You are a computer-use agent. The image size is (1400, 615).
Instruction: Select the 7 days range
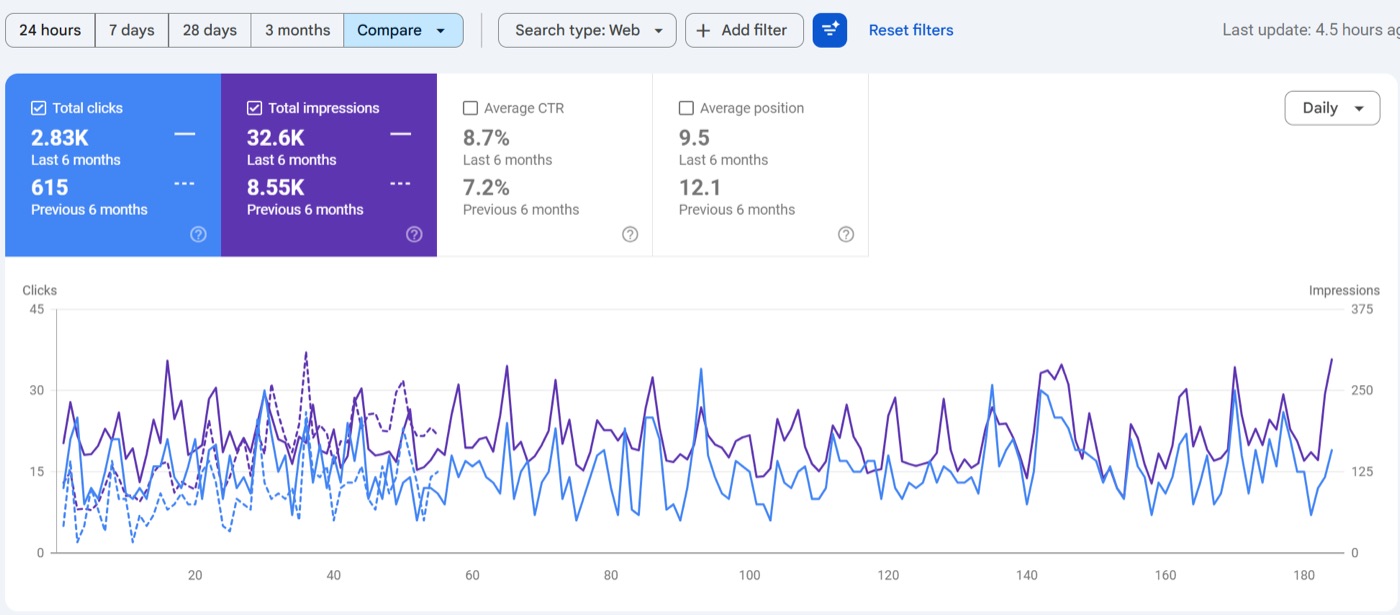pos(132,30)
